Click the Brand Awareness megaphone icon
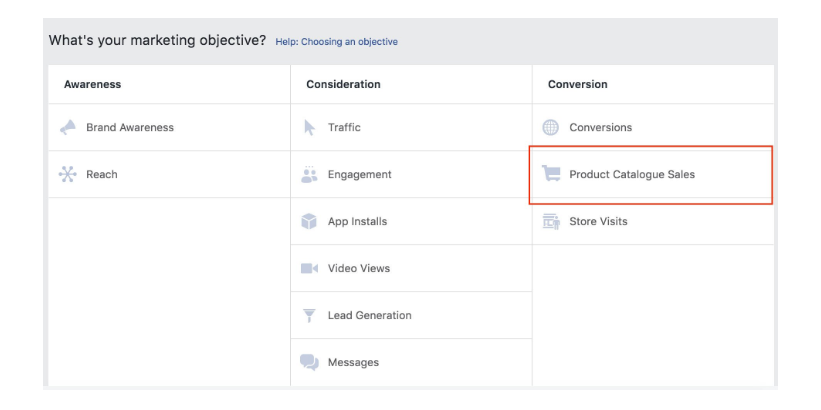 pyautogui.click(x=68, y=127)
